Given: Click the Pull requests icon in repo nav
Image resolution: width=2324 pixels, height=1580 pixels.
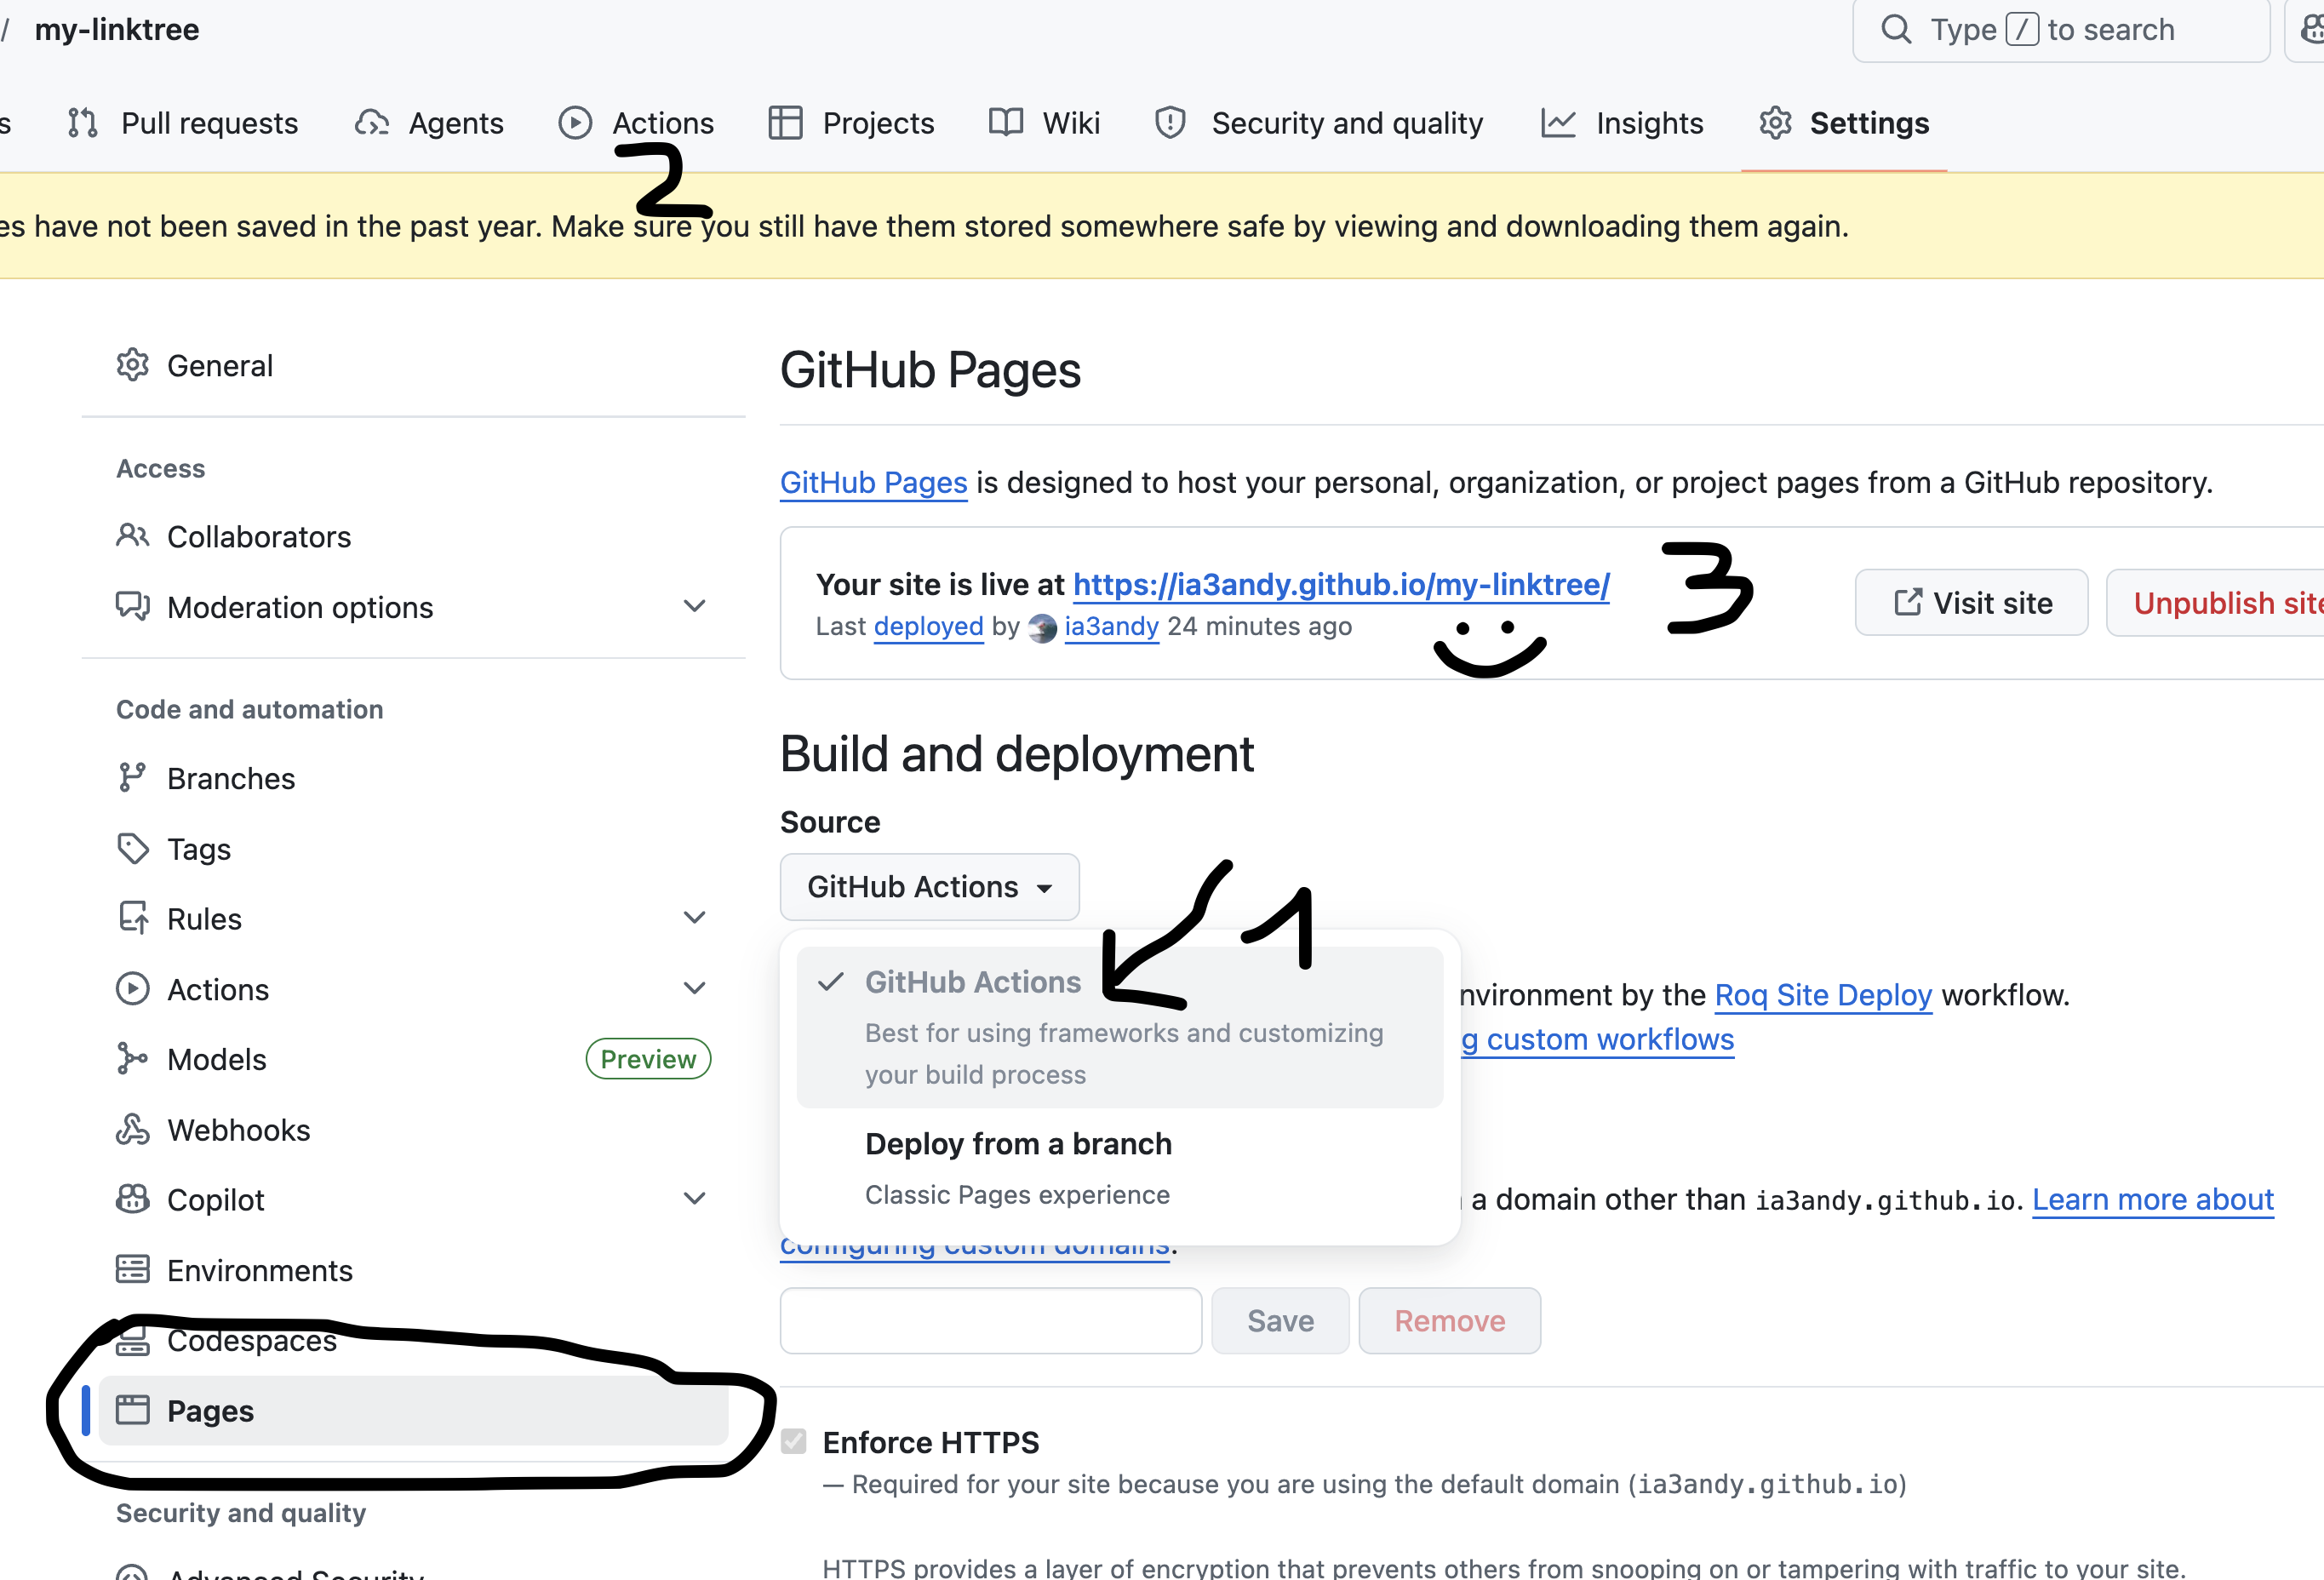Looking at the screenshot, I should coord(82,123).
